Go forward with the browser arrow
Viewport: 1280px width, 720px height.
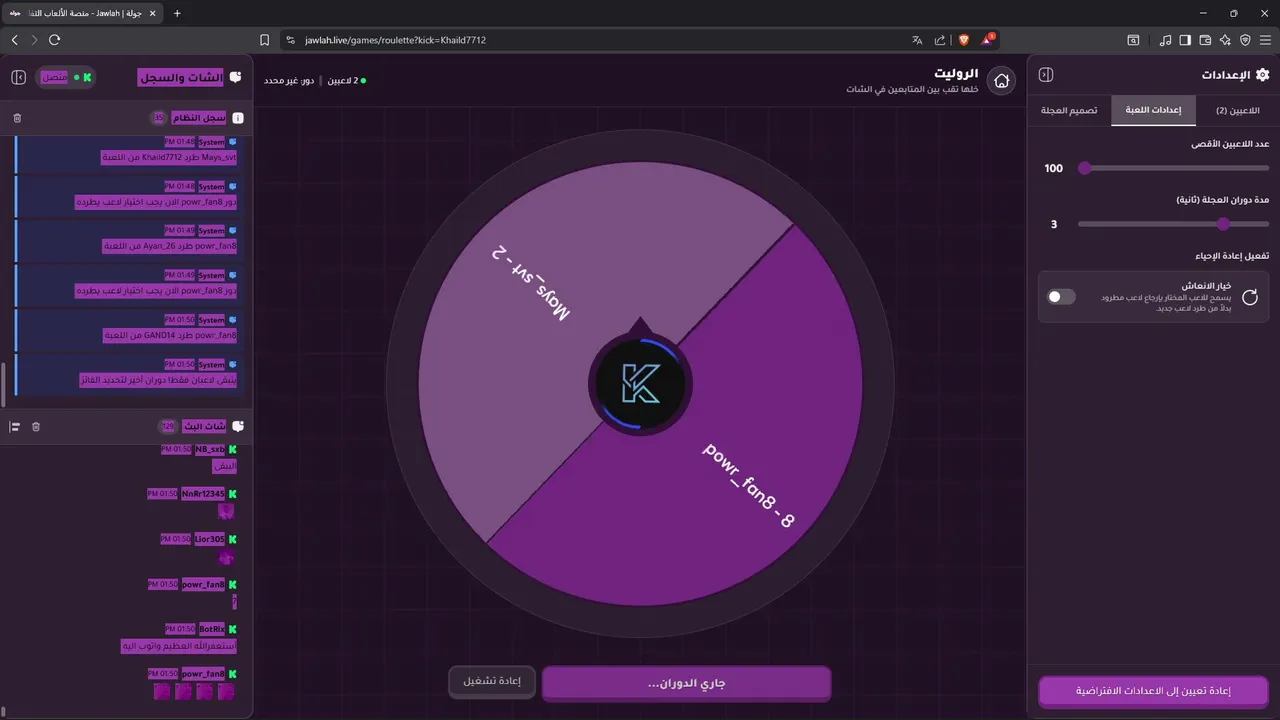[x=34, y=40]
